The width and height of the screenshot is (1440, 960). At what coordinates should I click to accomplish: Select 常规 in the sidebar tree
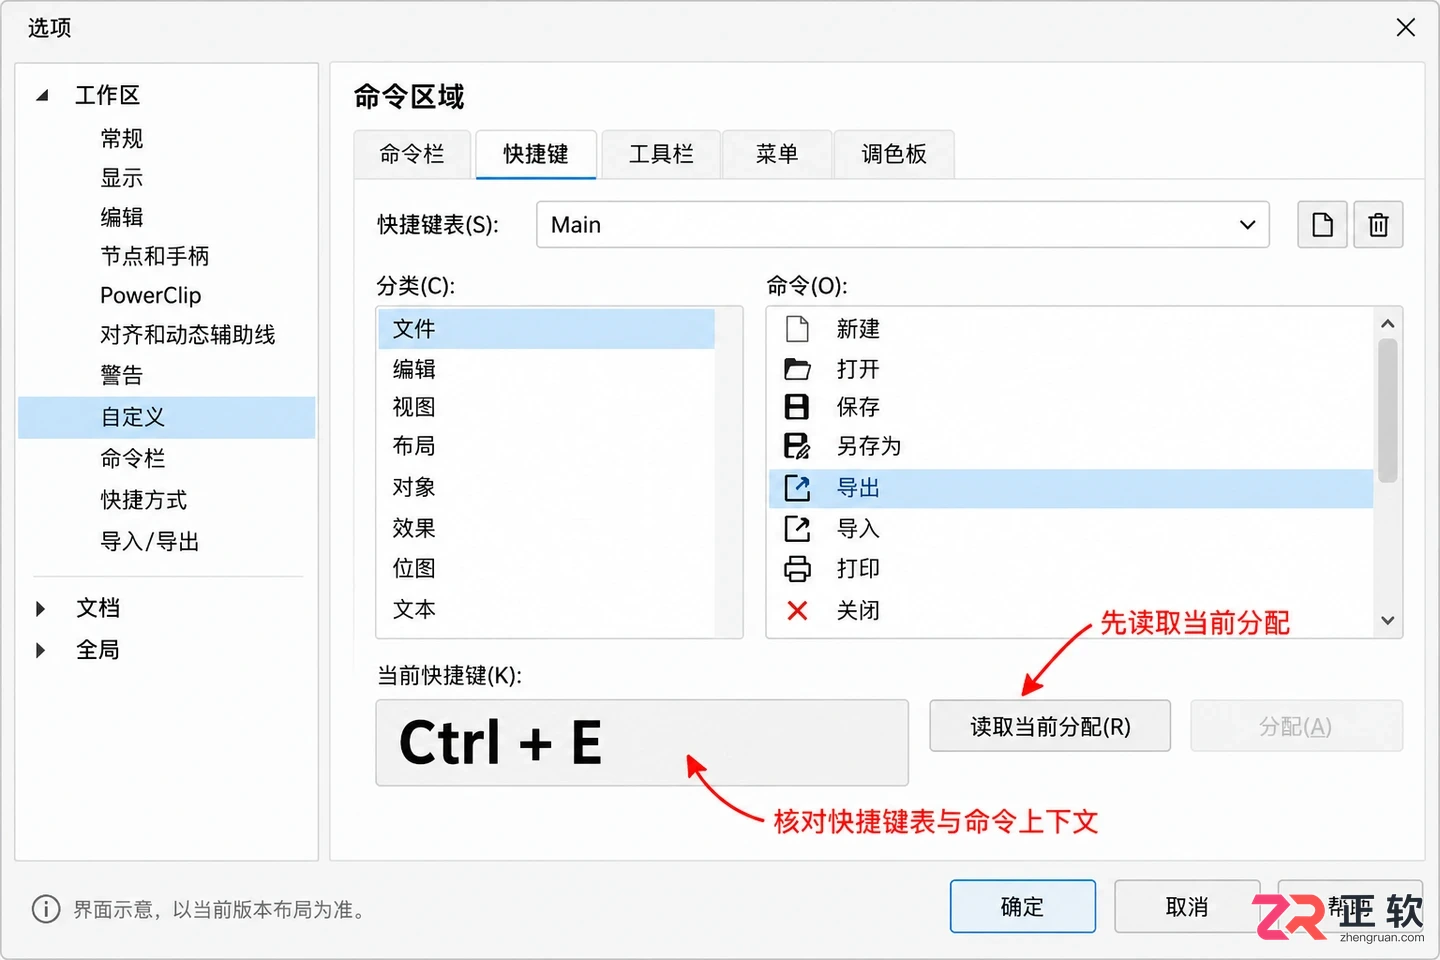(122, 138)
